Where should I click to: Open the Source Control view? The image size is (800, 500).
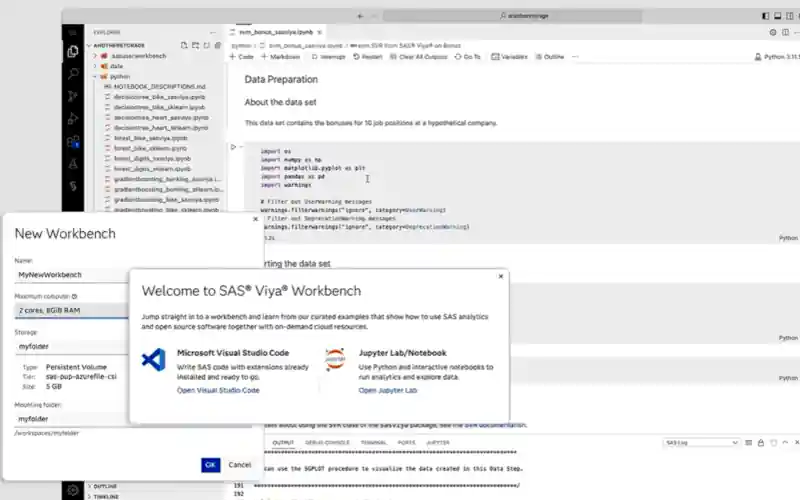pyautogui.click(x=73, y=96)
